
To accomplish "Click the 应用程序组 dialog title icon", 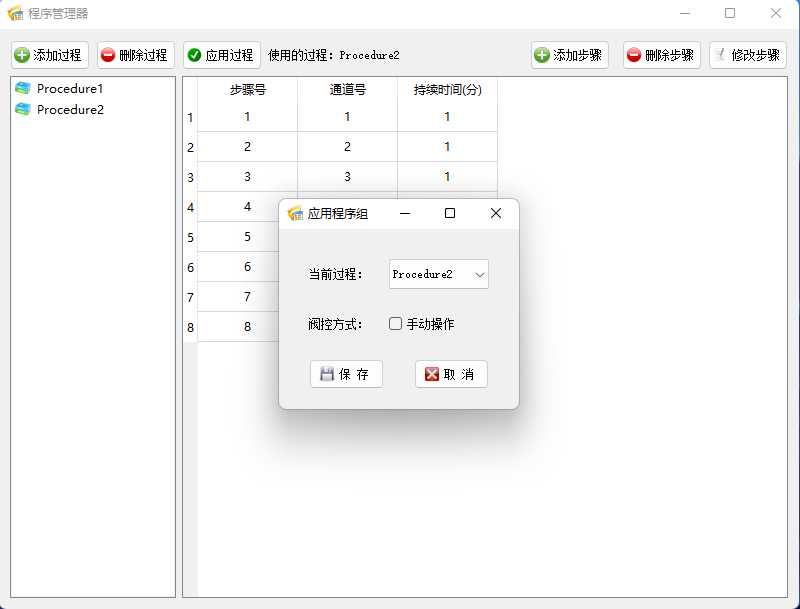I will tap(295, 213).
